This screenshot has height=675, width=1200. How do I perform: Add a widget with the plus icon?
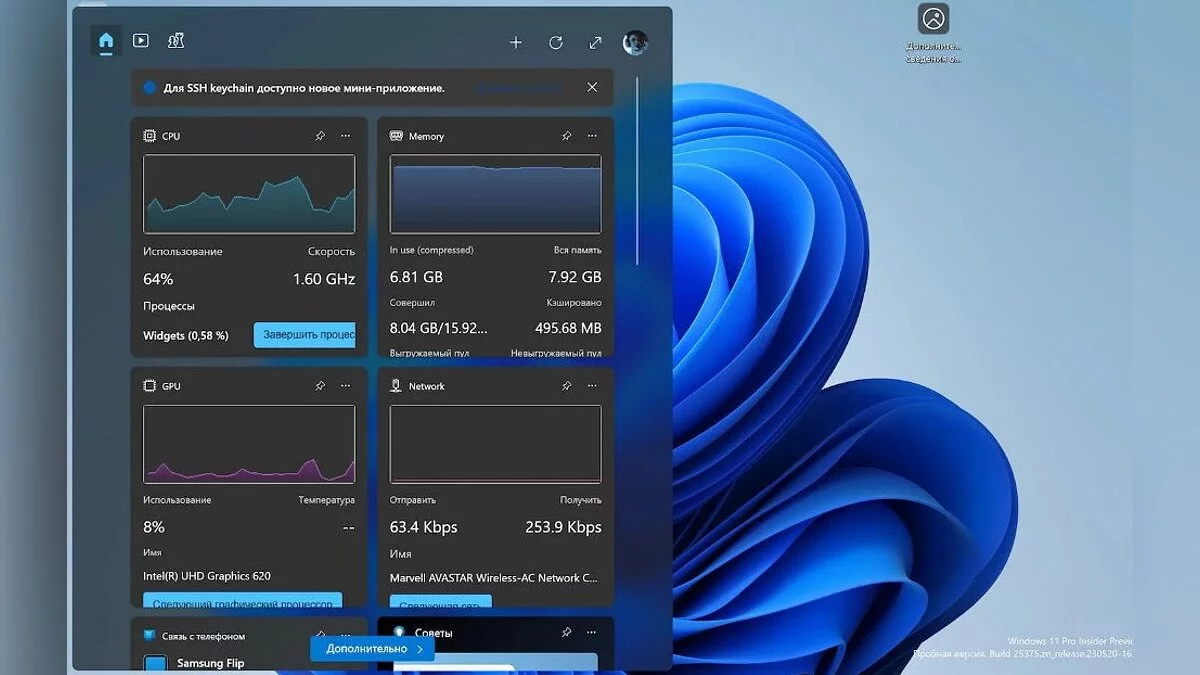[x=516, y=42]
